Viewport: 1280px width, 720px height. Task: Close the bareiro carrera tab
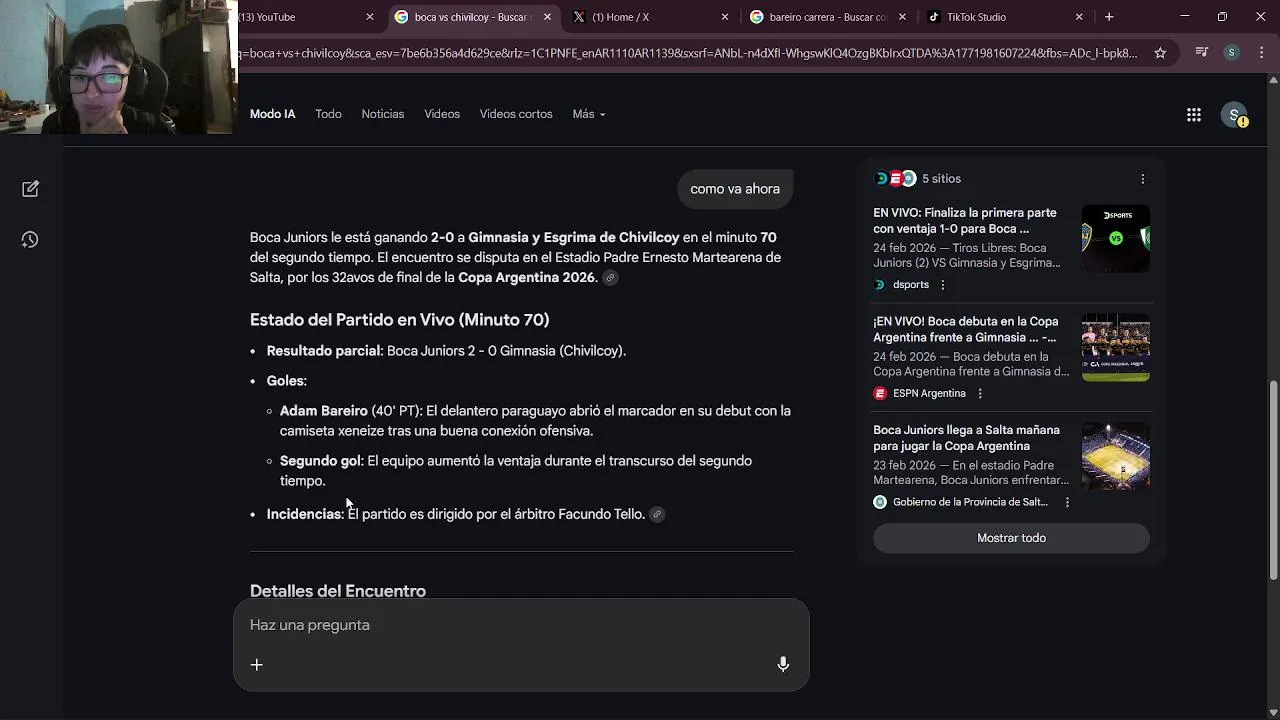(x=902, y=17)
